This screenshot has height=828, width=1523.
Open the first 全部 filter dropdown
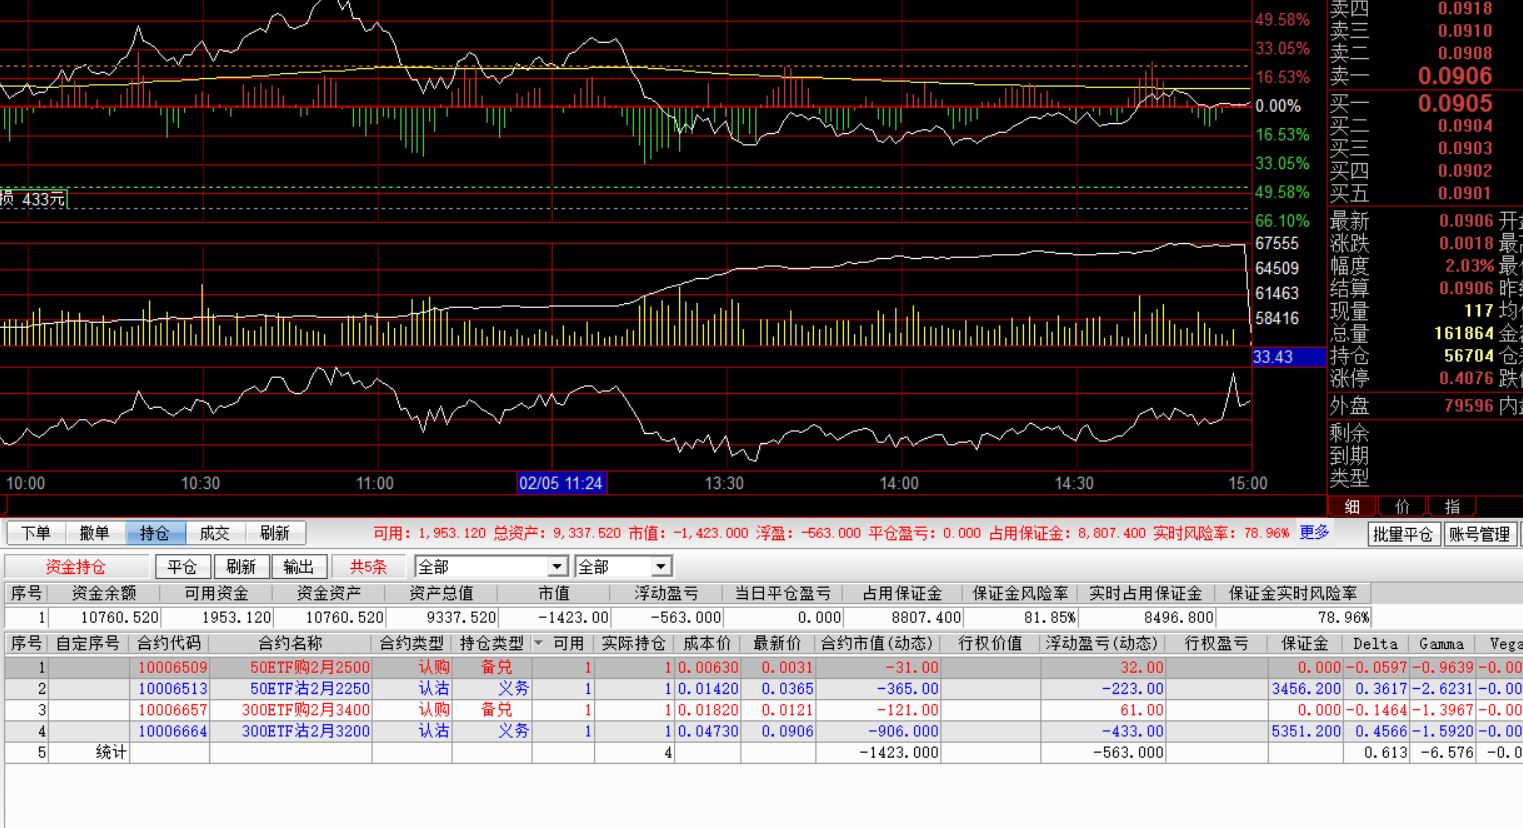(x=558, y=567)
